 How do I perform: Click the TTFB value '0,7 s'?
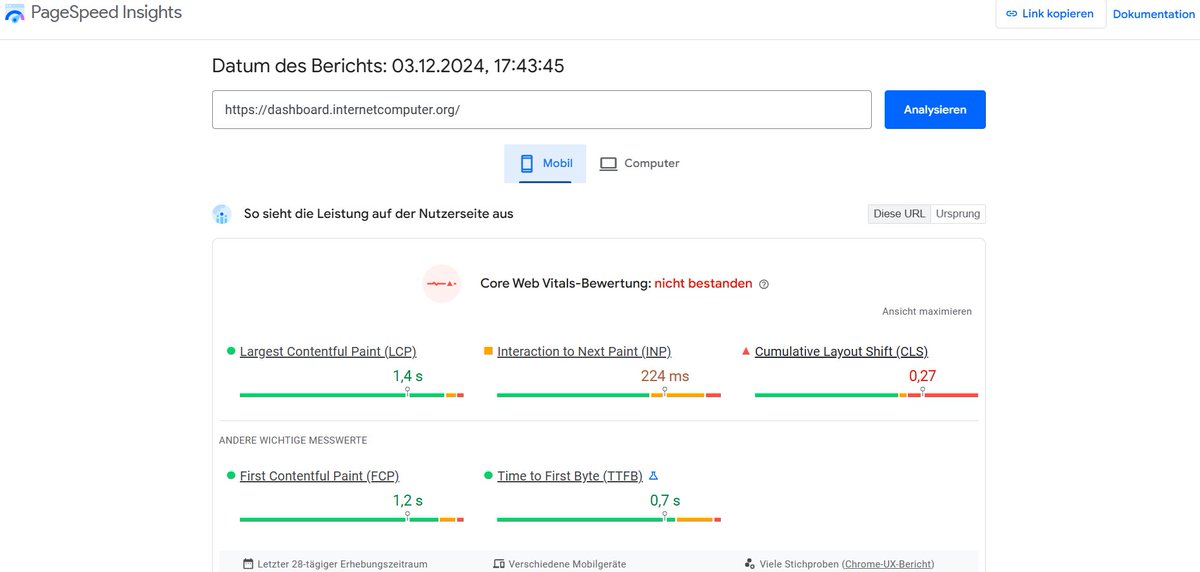click(665, 501)
